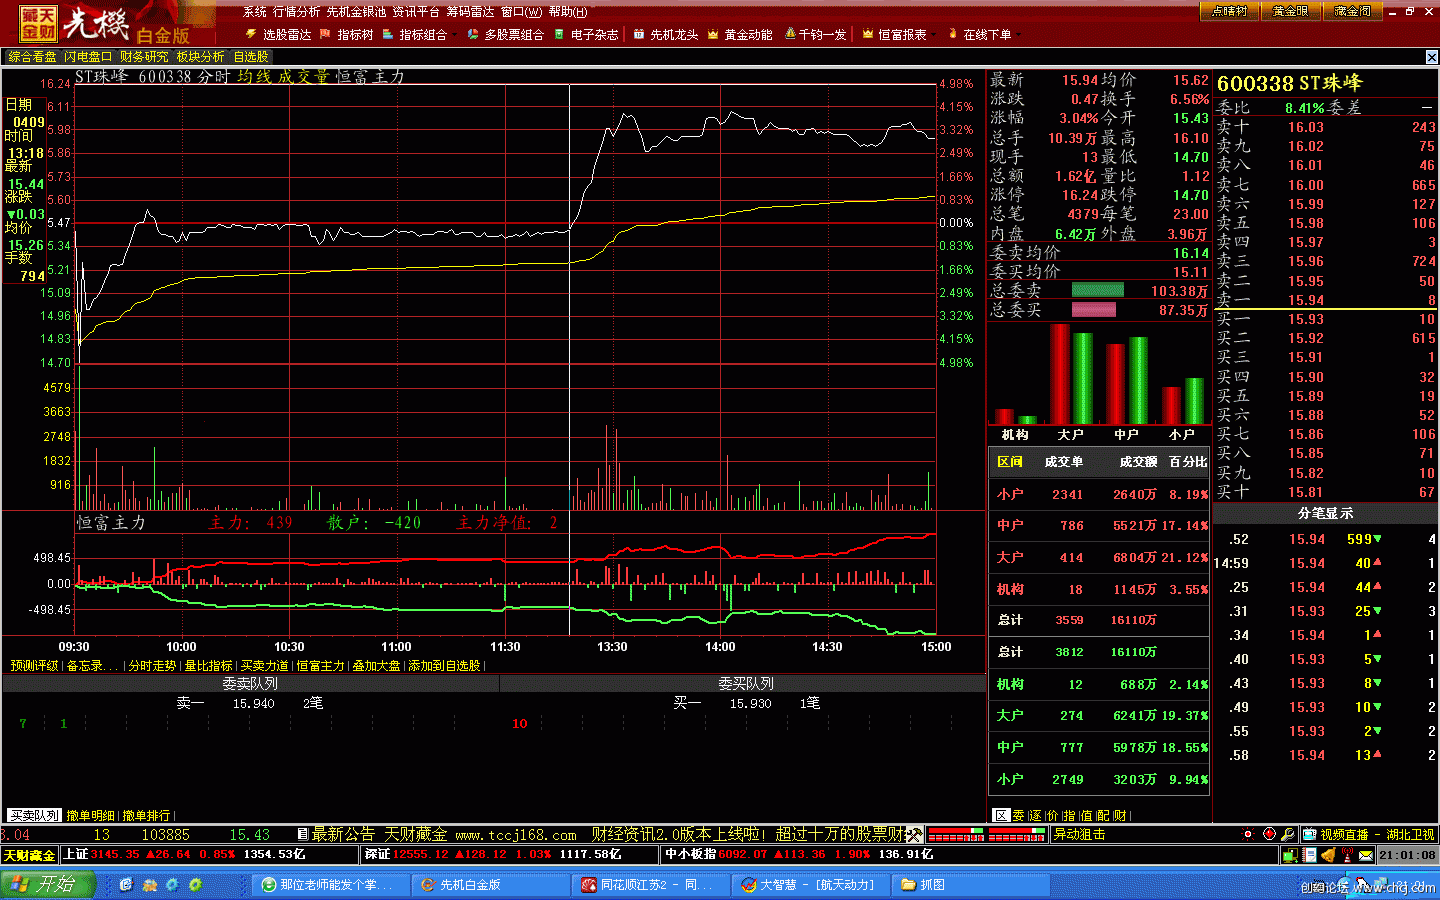1440x900 pixels.
Task: Select the 逐 tab under statistics panel
Action: [x=1035, y=816]
